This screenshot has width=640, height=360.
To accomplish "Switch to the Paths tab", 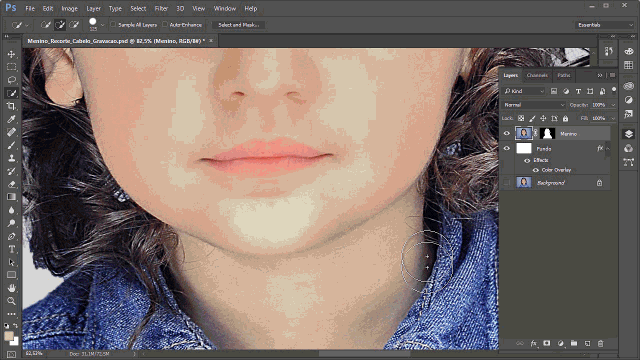I will (x=564, y=75).
